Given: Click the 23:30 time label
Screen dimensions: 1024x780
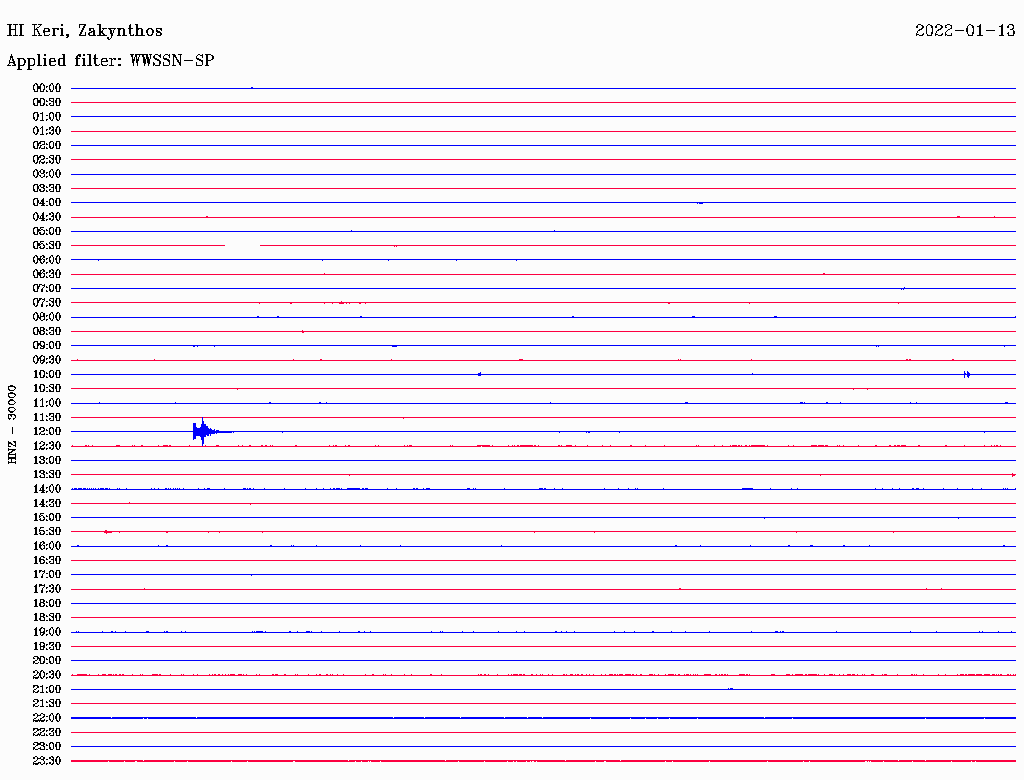Looking at the screenshot, I should tap(47, 760).
